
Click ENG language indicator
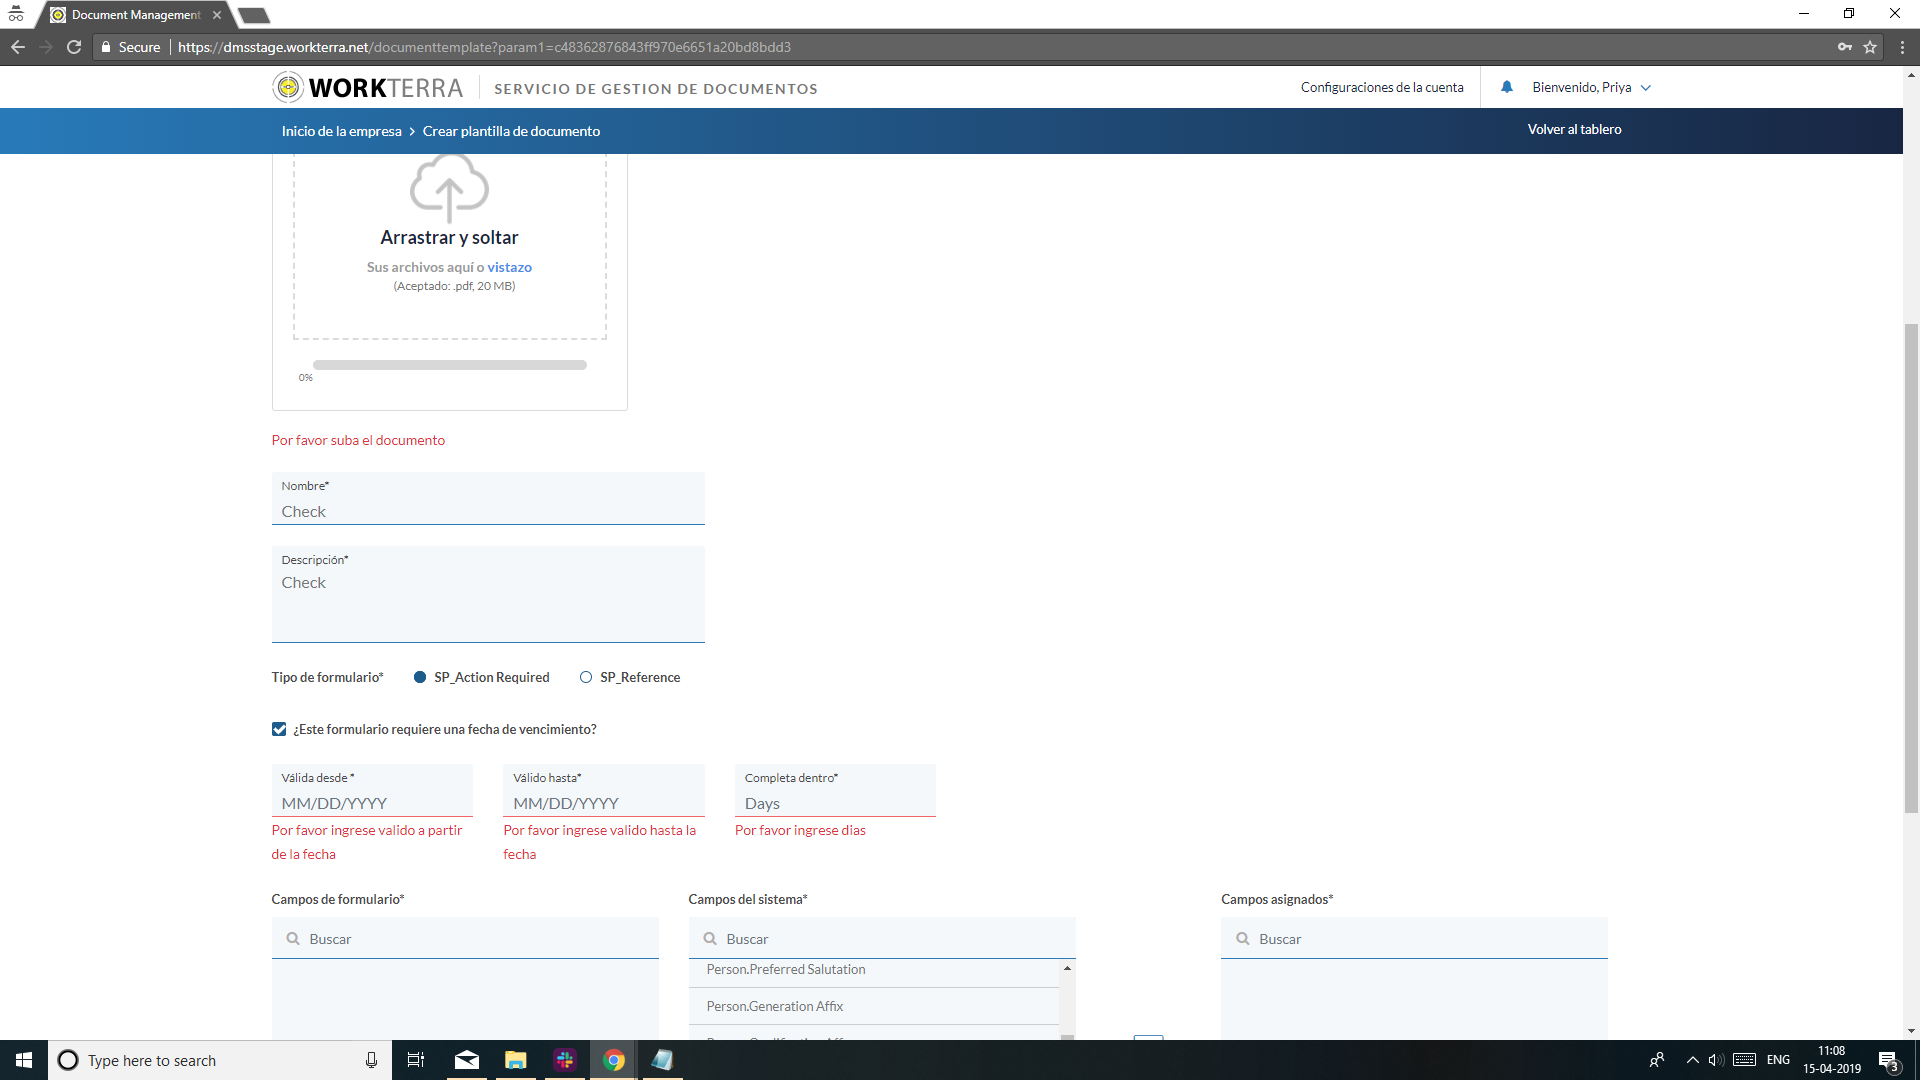(1778, 1060)
